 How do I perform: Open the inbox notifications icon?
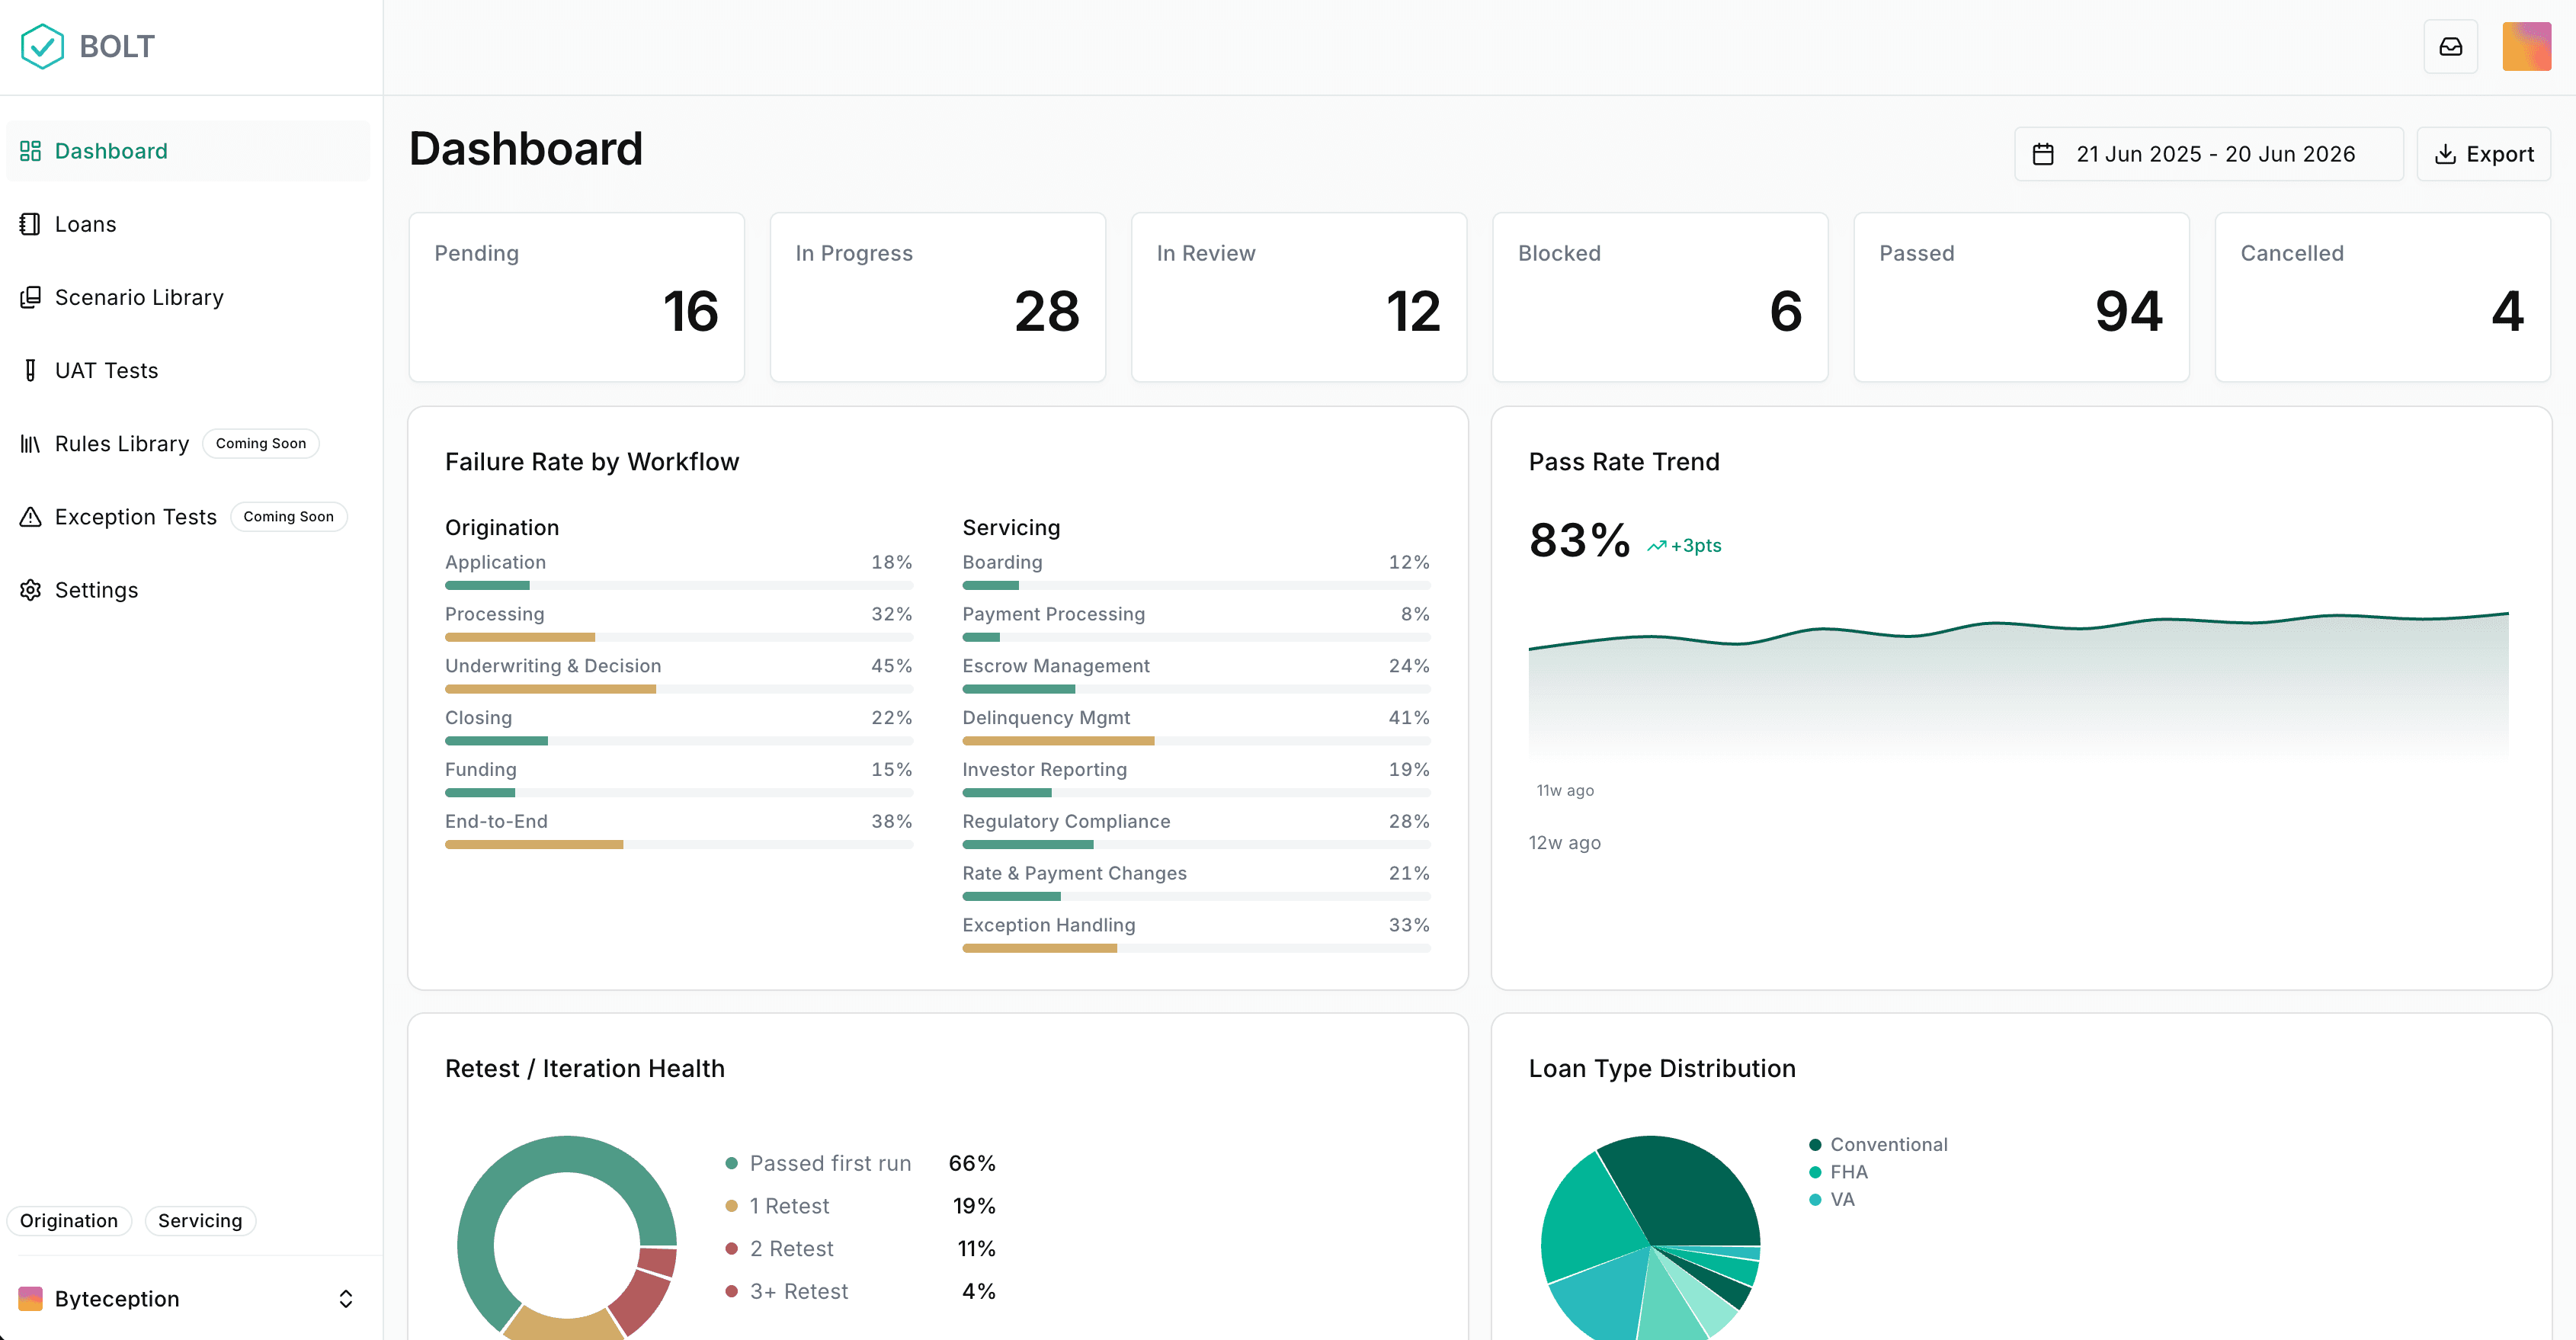click(2450, 46)
